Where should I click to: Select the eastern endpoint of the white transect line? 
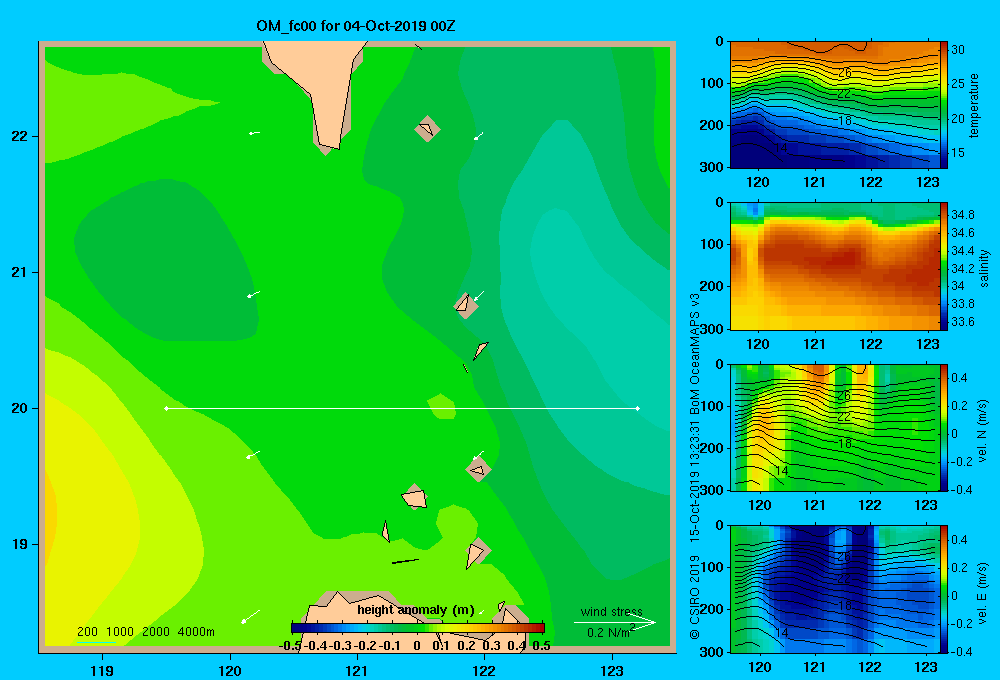click(638, 408)
